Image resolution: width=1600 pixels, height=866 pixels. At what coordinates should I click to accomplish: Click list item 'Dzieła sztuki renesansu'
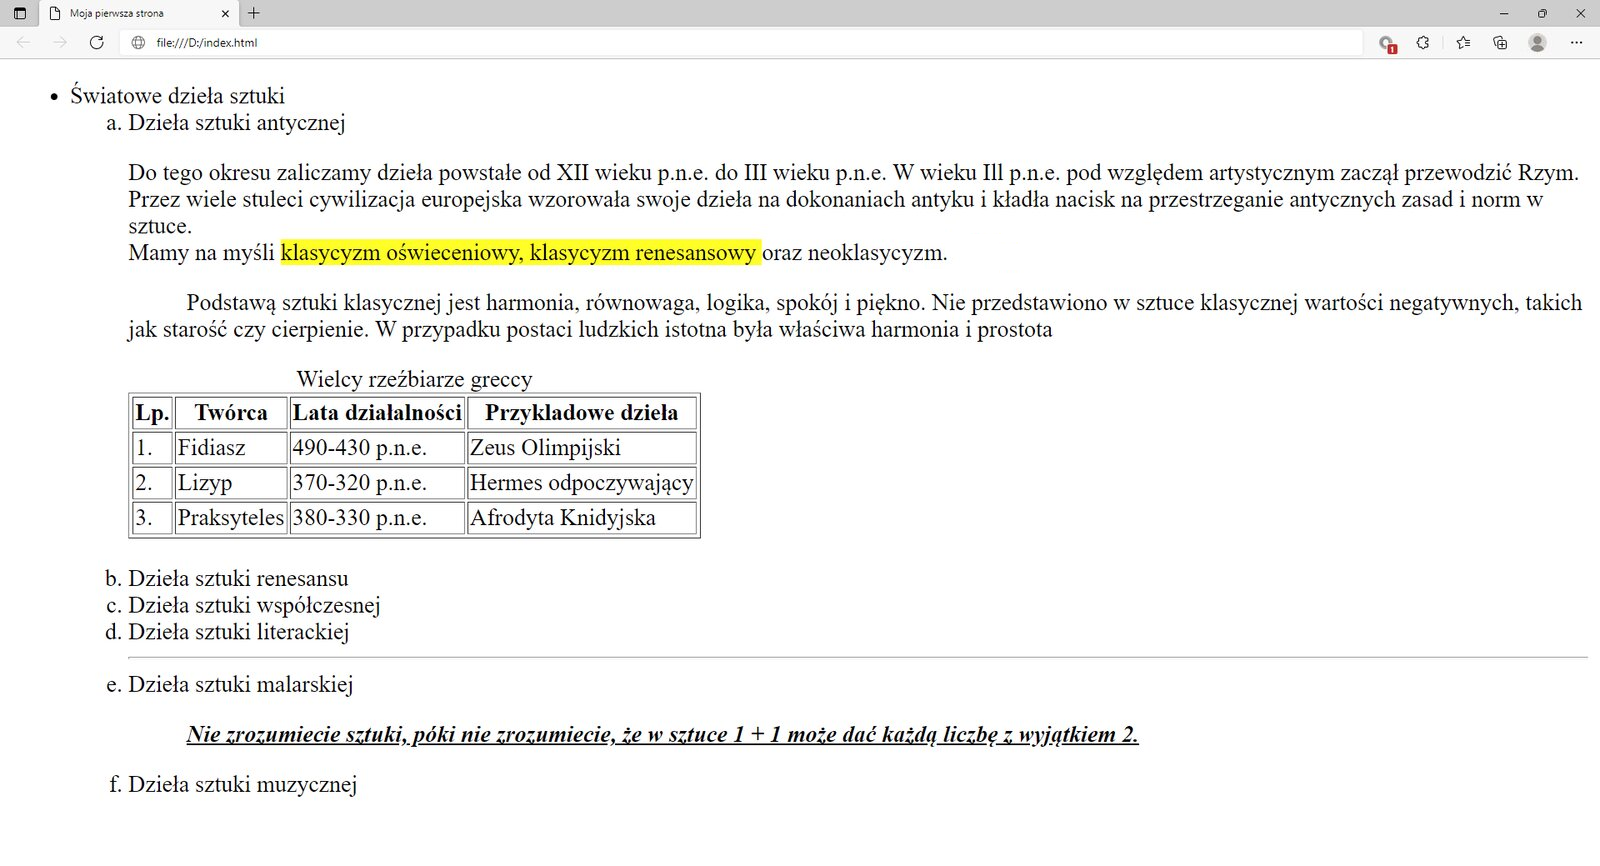click(x=238, y=579)
